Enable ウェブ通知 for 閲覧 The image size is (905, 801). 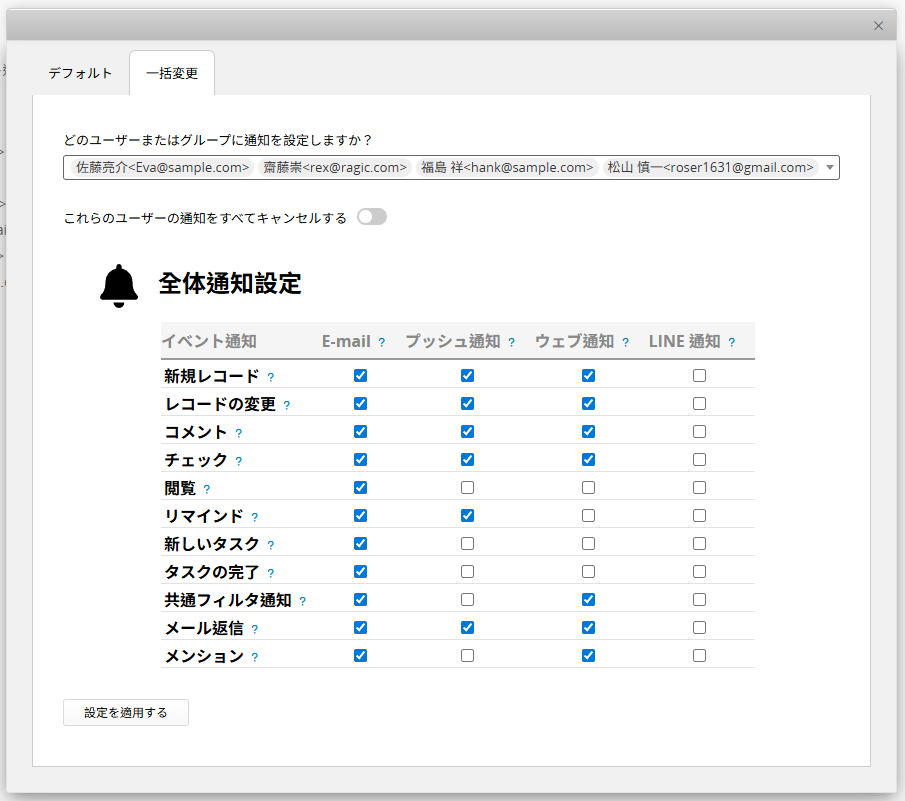[x=588, y=488]
